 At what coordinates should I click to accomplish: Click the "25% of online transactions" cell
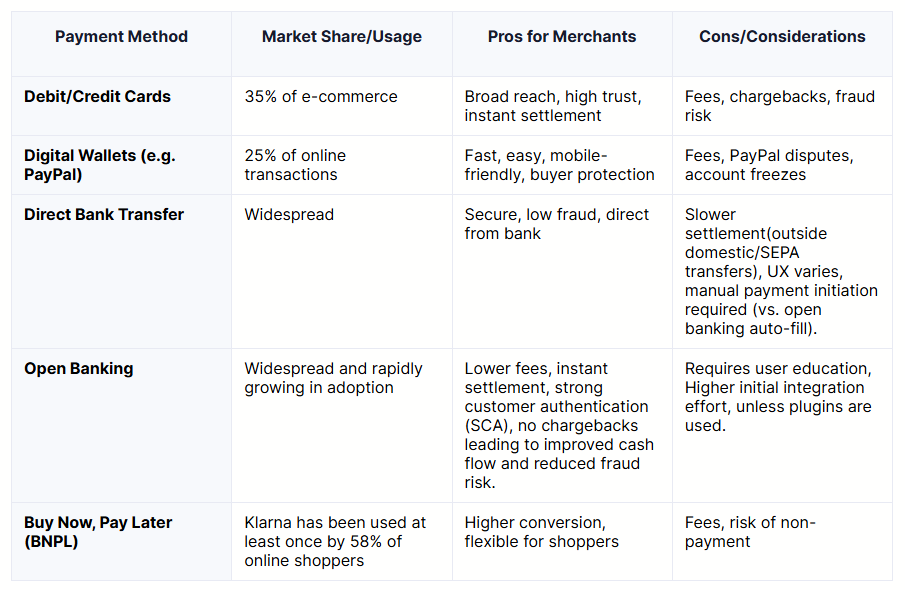(x=295, y=165)
